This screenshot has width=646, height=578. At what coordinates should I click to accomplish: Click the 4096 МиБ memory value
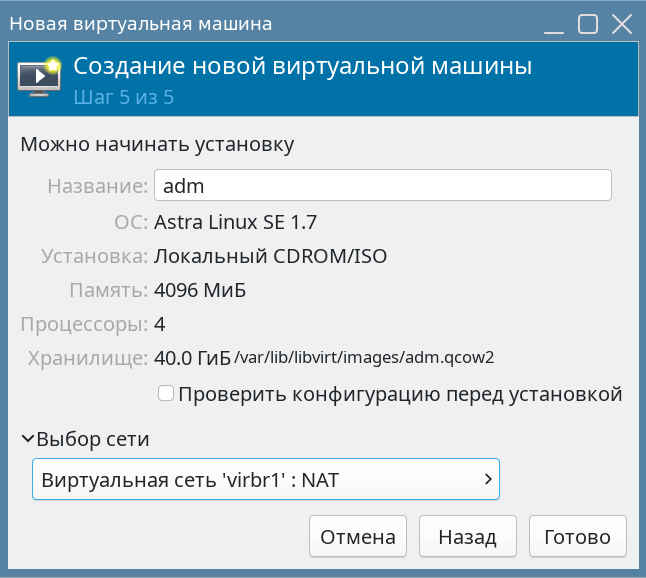(200, 291)
